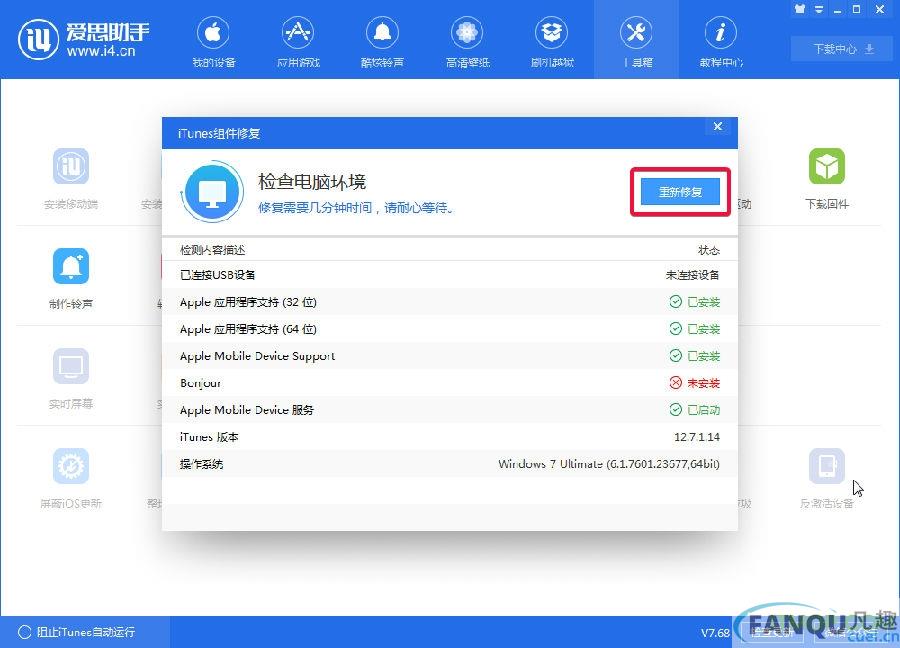The image size is (900, 648).
Task: Click the 修复需要几分钟时间 notice text
Action: (356, 208)
